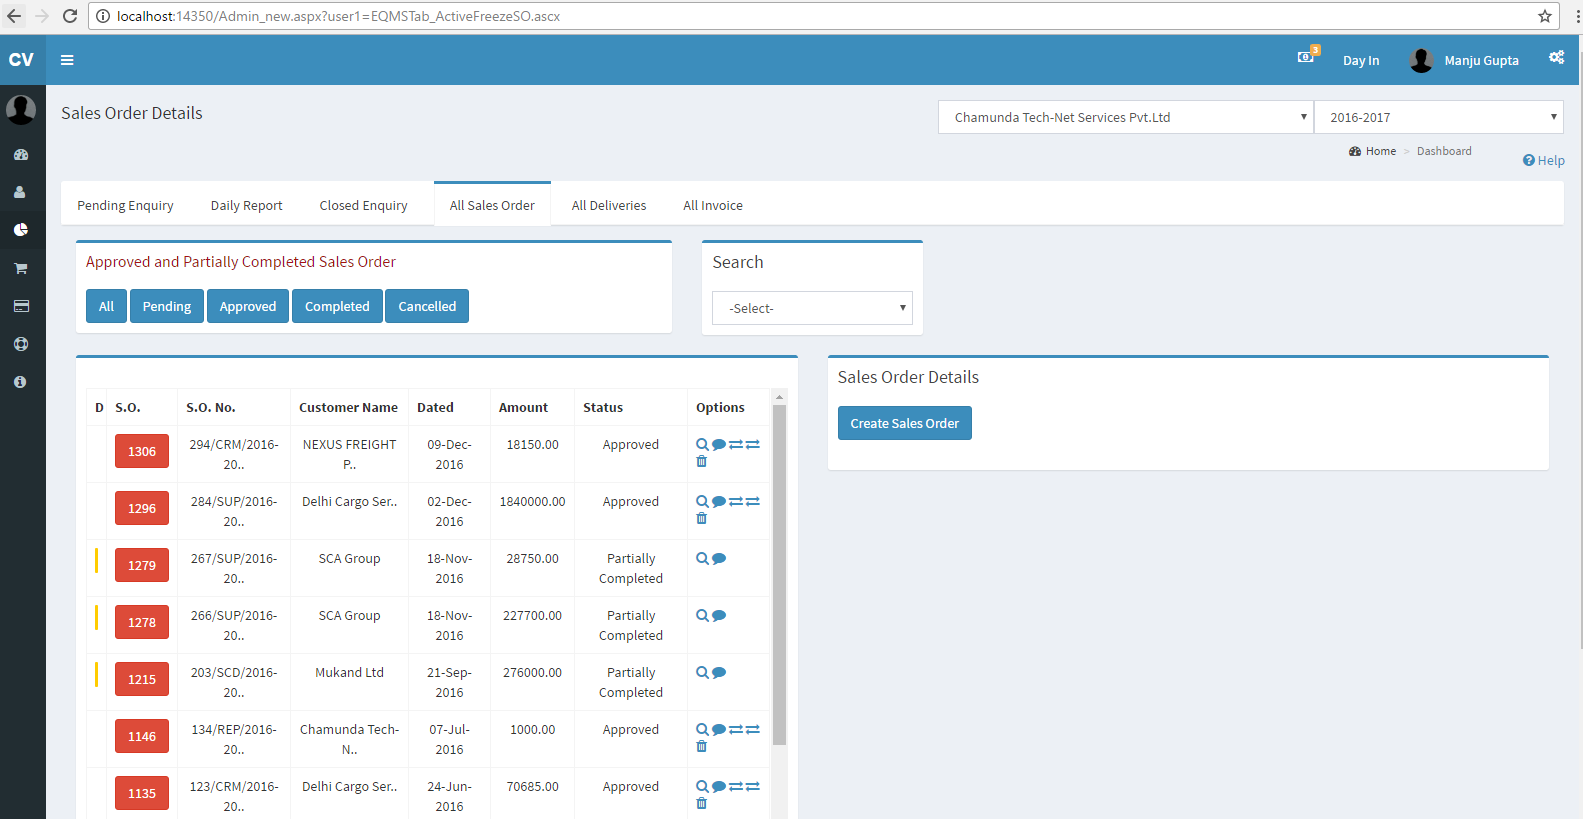The width and height of the screenshot is (1583, 819).
Task: Toggle the hamburger sidebar menu
Action: [67, 60]
